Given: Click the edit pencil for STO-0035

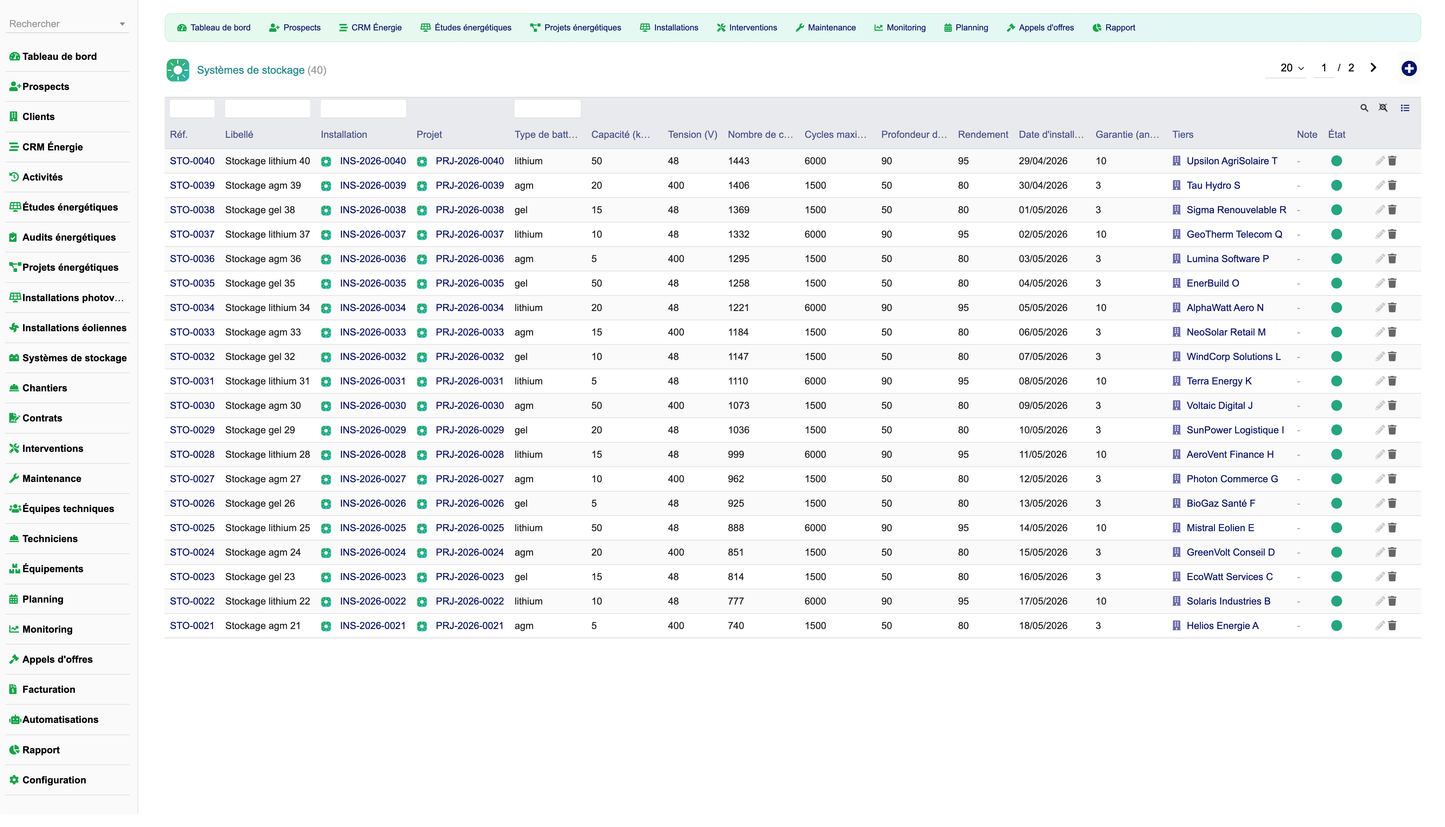Looking at the screenshot, I should point(1380,283).
